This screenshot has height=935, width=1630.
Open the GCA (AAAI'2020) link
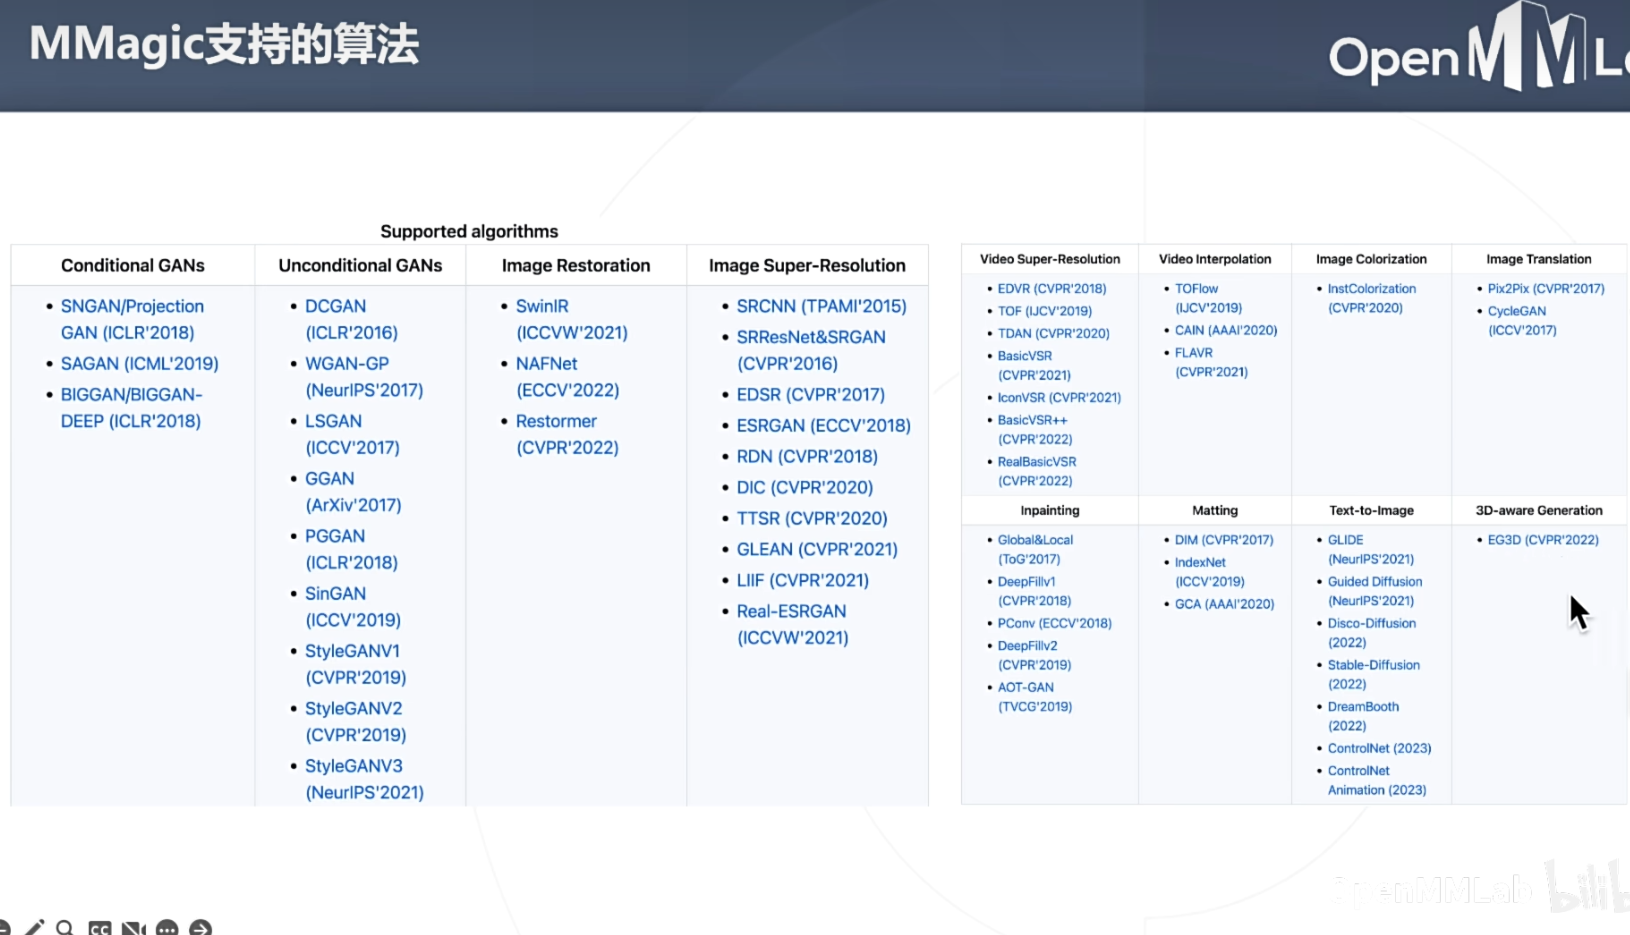pos(1225,604)
